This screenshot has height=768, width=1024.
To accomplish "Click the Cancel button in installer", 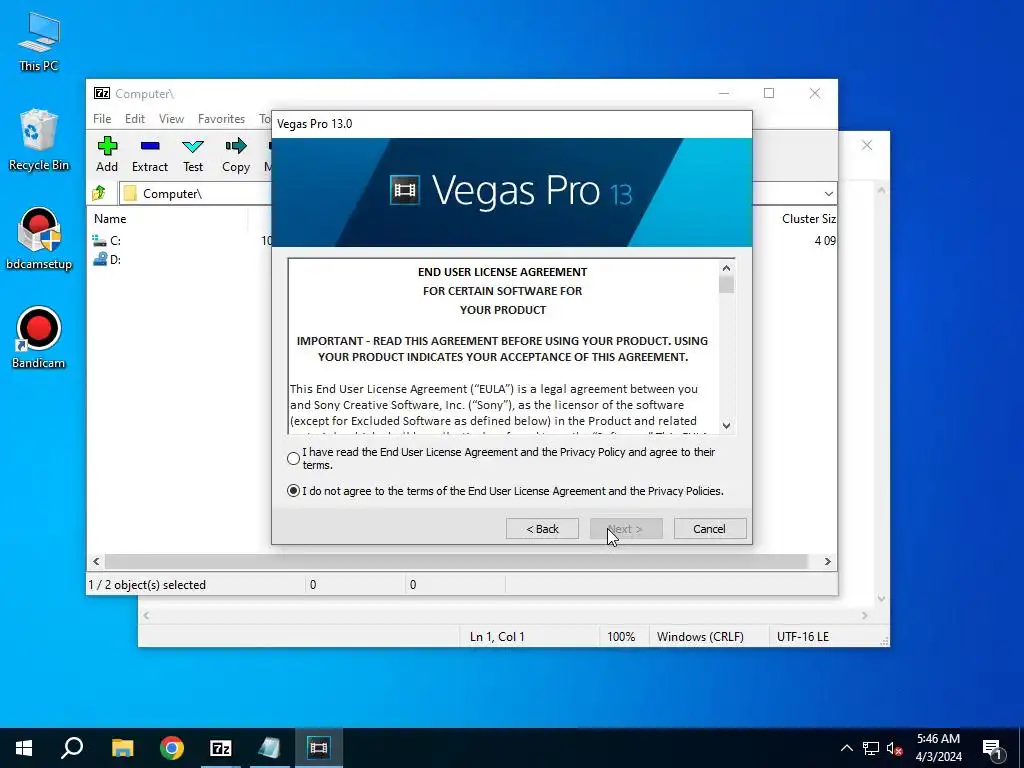I will pos(710,529).
